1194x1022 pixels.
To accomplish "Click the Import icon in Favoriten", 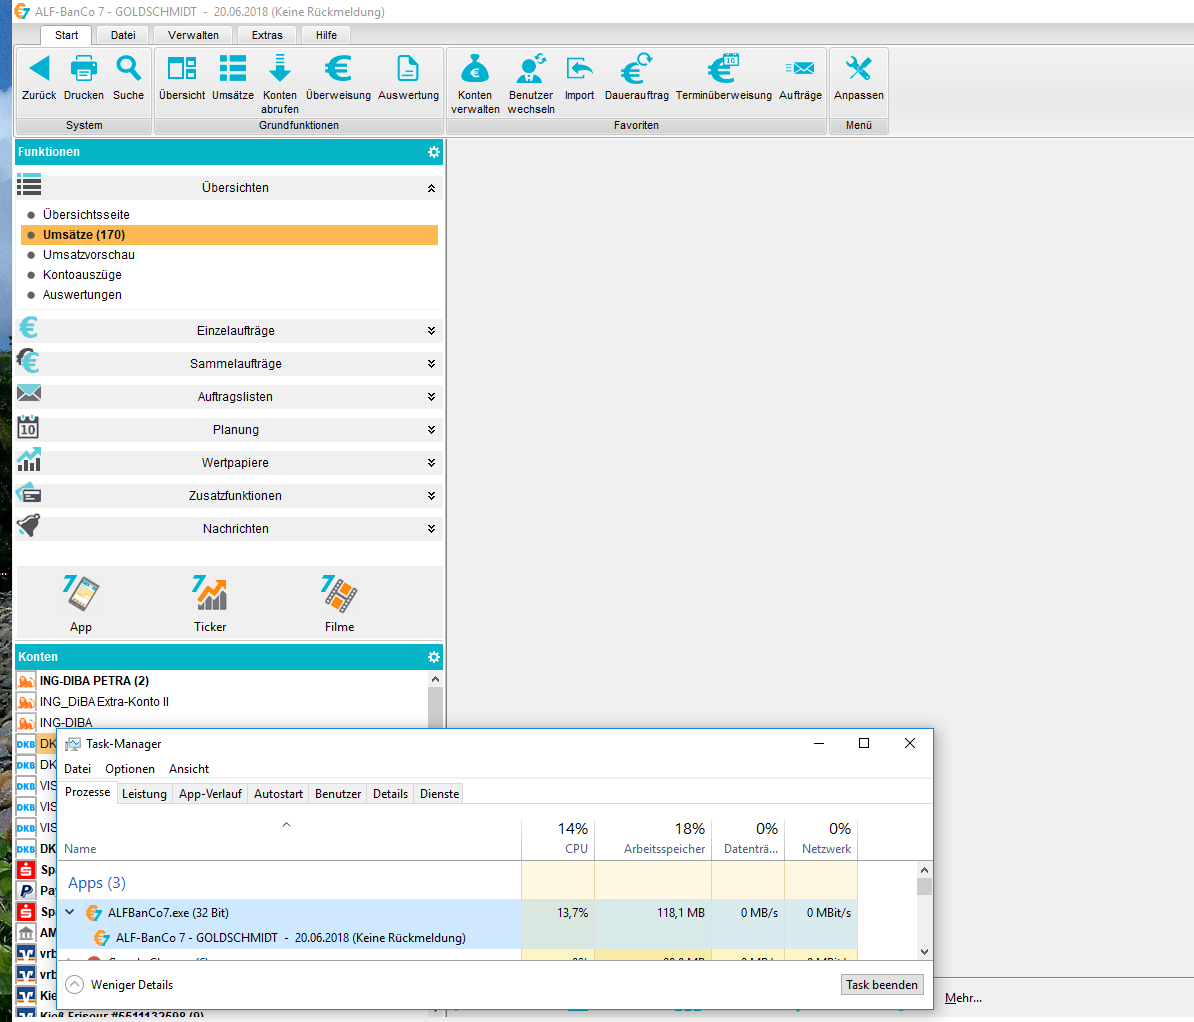I will (x=579, y=69).
